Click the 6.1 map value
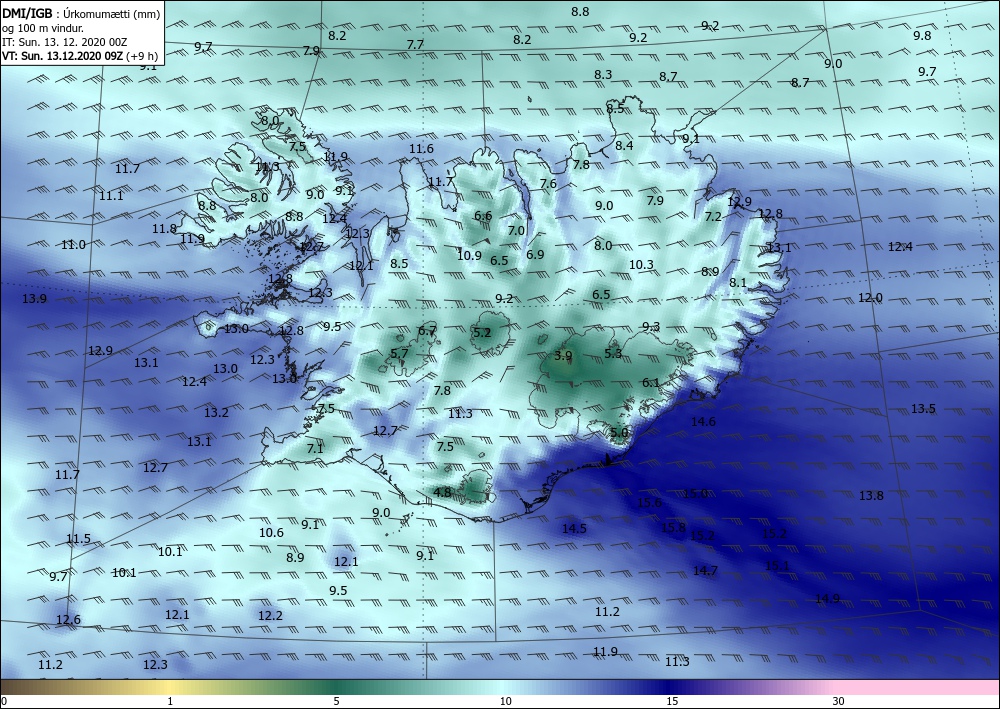1000x709 pixels. pyautogui.click(x=651, y=383)
